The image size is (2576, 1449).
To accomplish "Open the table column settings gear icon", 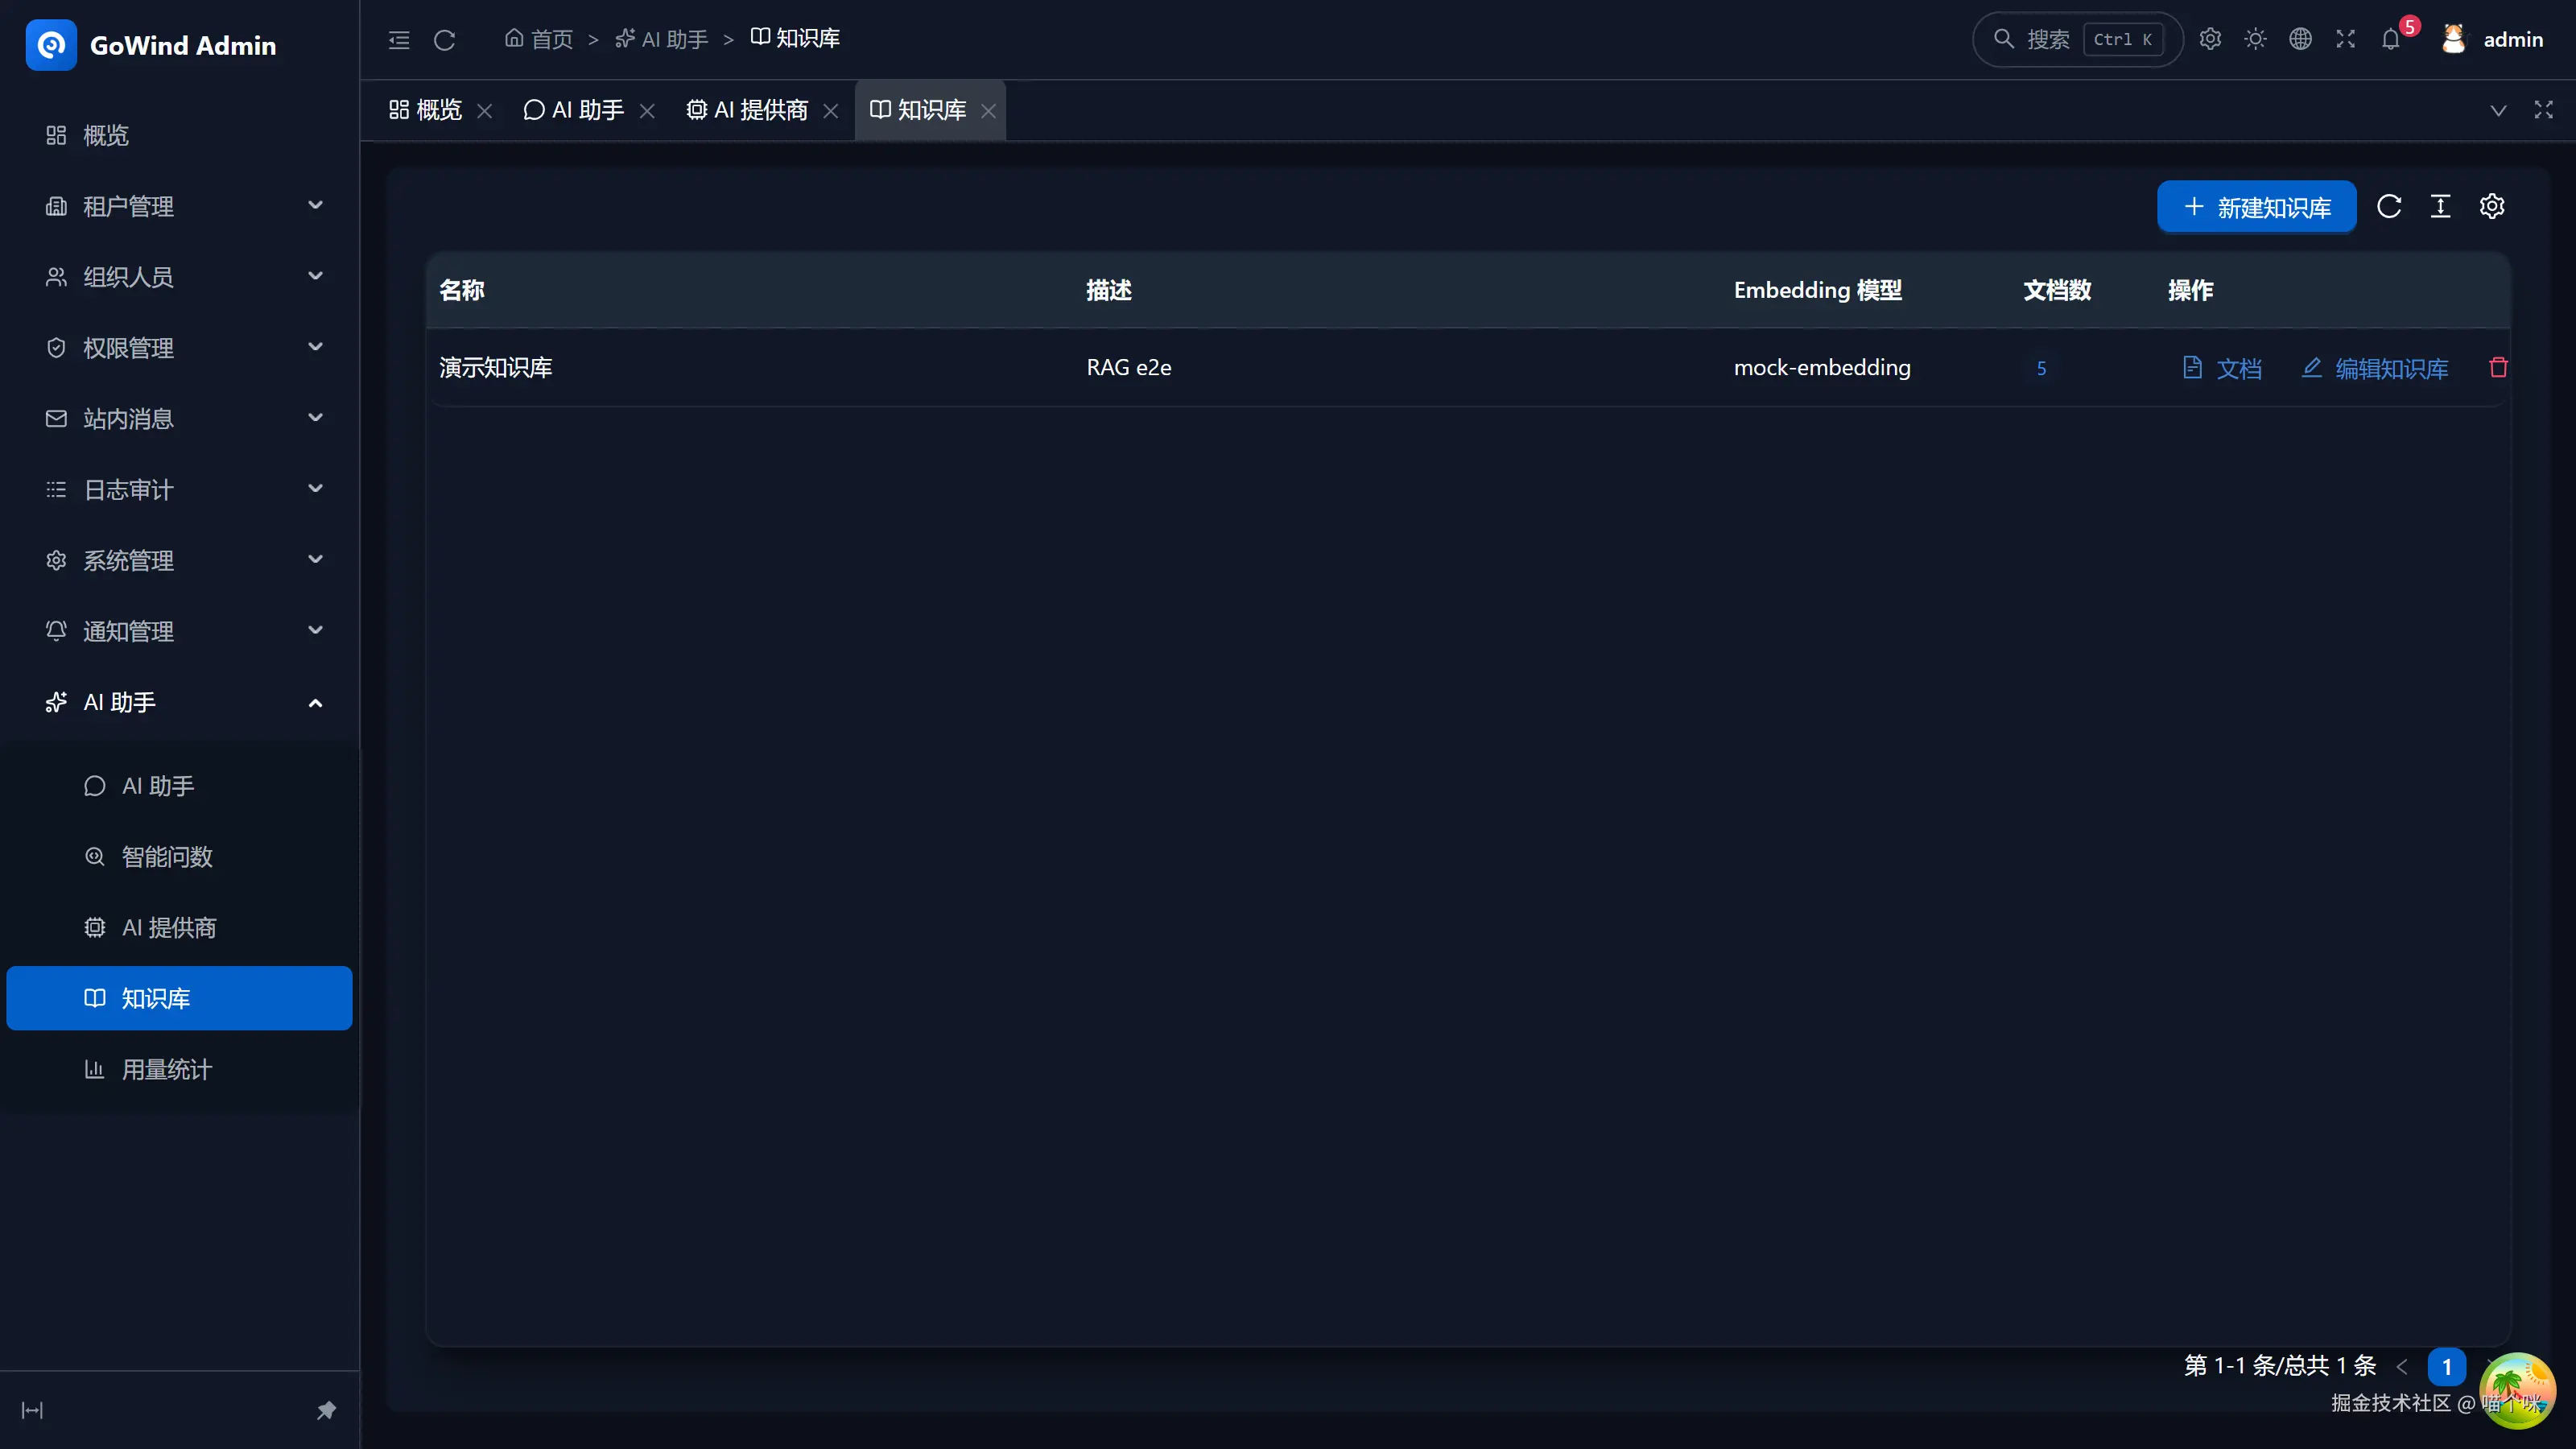I will tap(2491, 206).
